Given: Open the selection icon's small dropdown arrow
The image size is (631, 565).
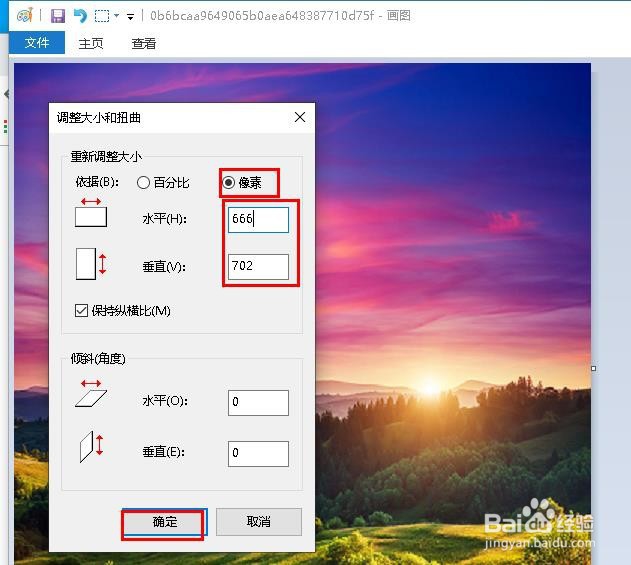Looking at the screenshot, I should [117, 16].
